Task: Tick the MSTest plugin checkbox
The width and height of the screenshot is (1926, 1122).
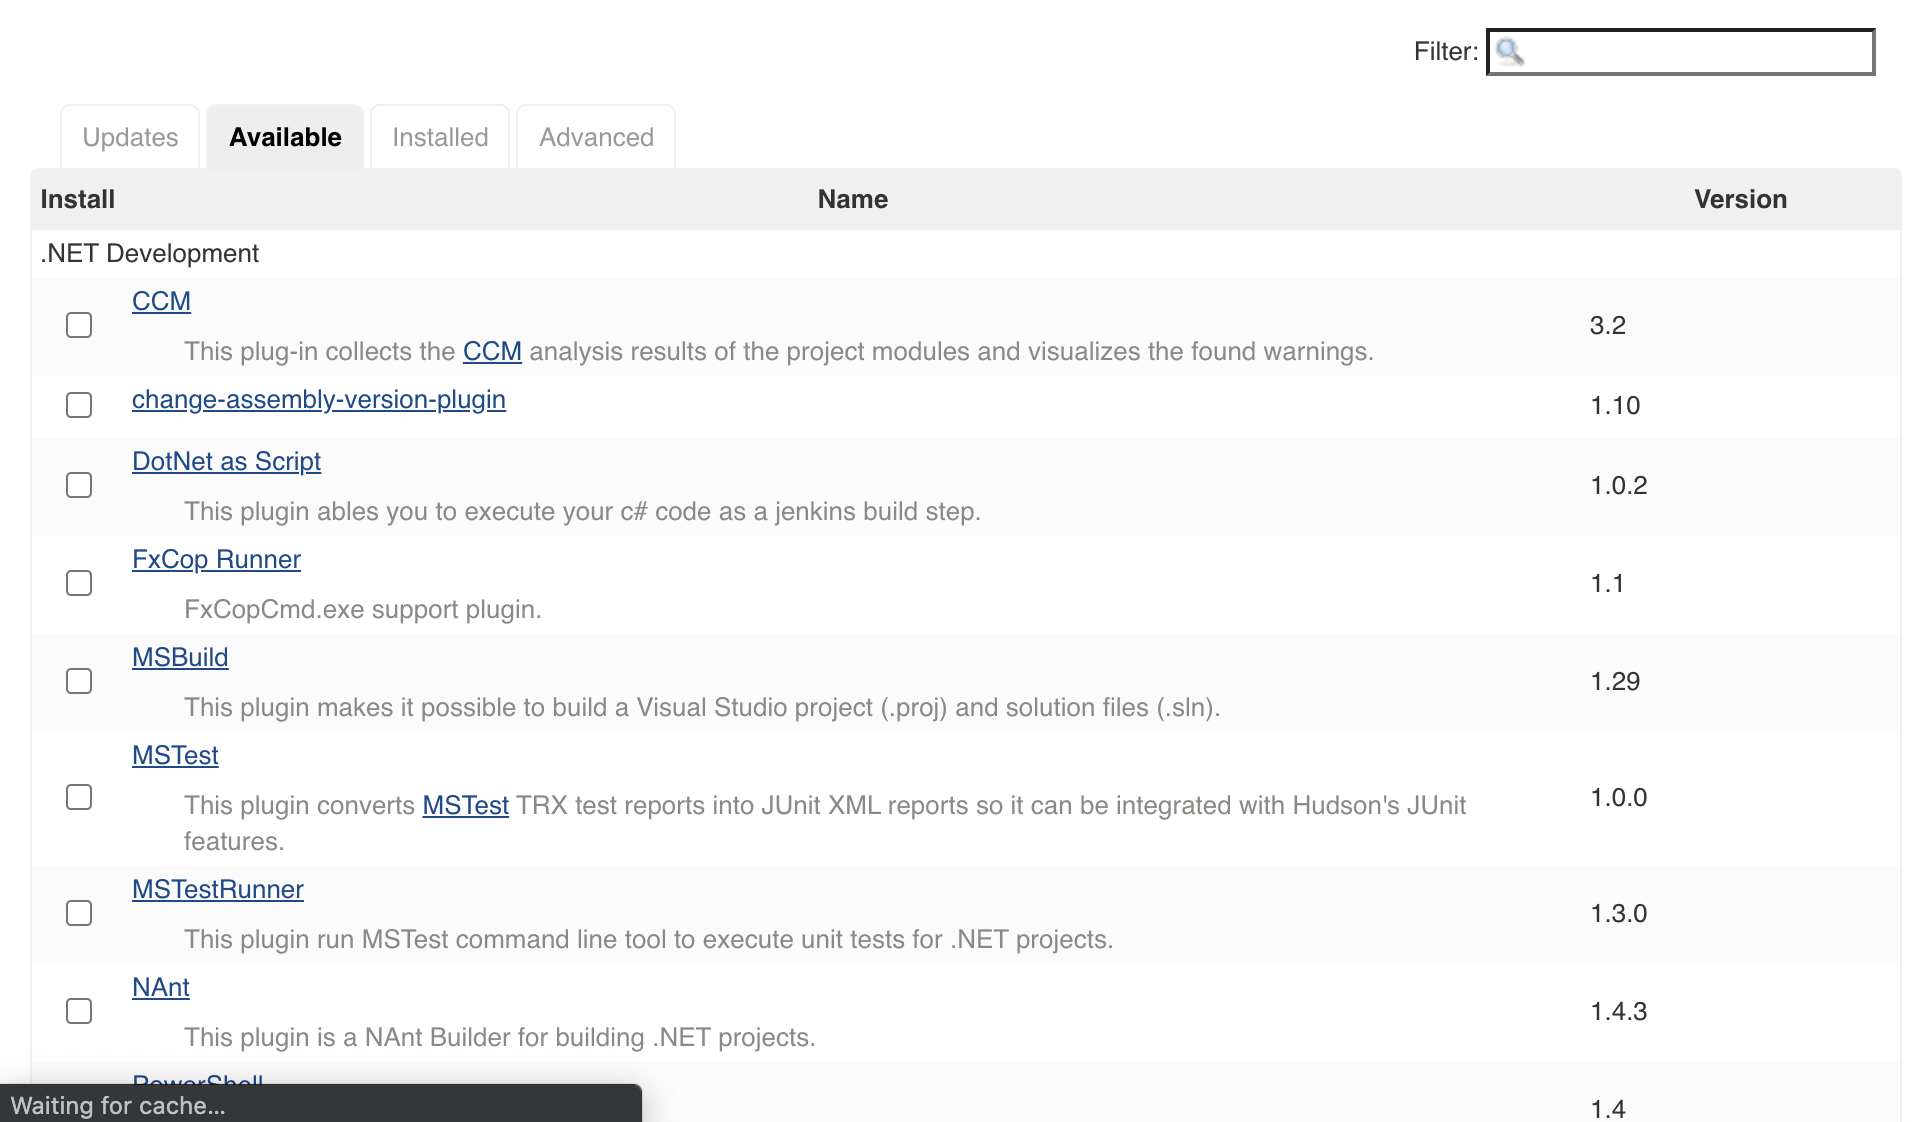Action: [79, 797]
